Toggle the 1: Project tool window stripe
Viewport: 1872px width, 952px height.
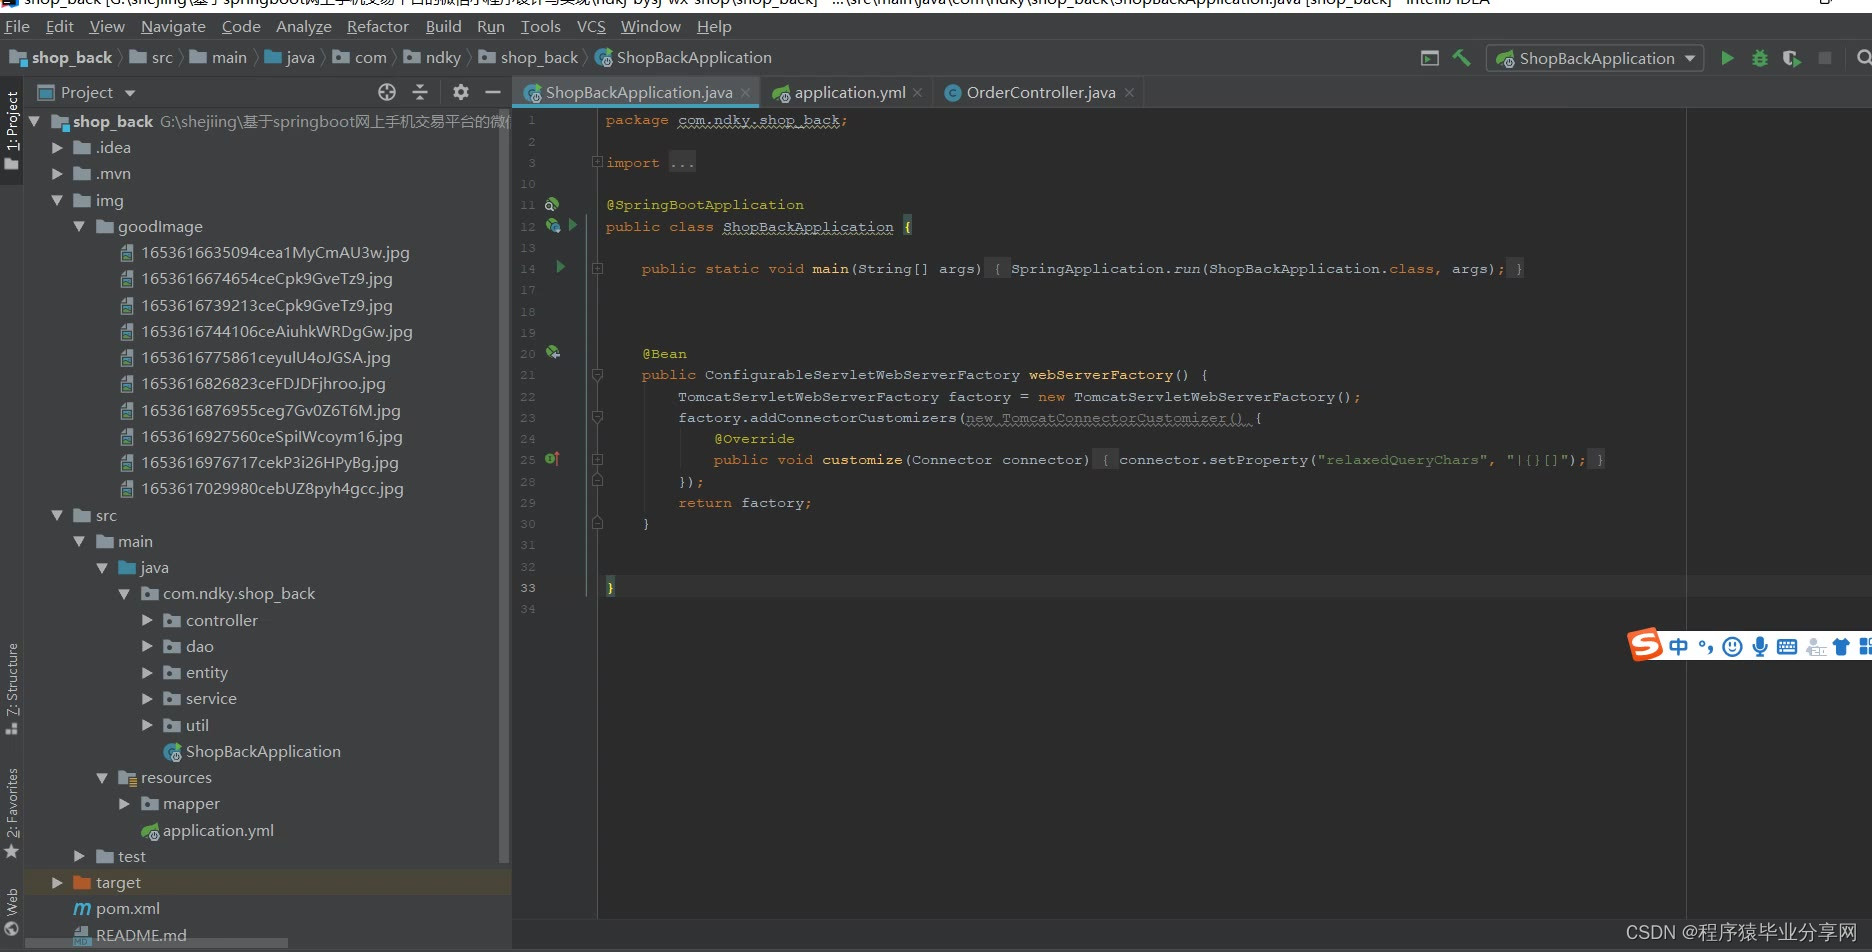pos(11,130)
